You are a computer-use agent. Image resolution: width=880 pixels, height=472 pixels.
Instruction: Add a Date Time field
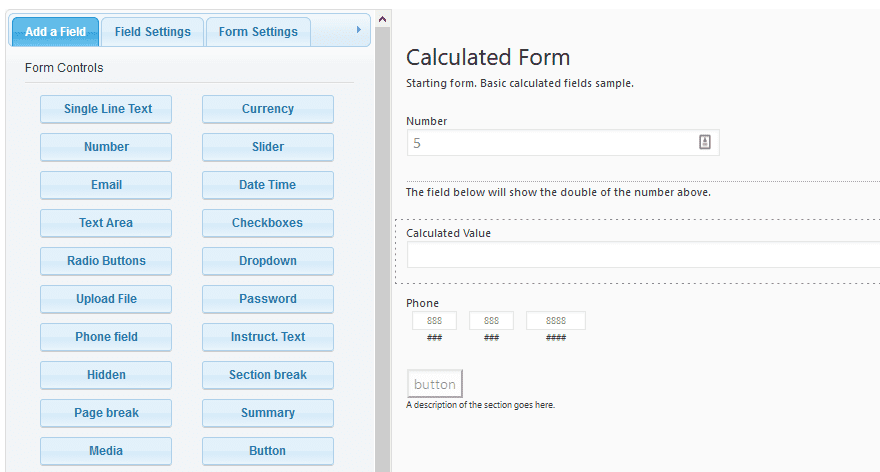click(268, 185)
